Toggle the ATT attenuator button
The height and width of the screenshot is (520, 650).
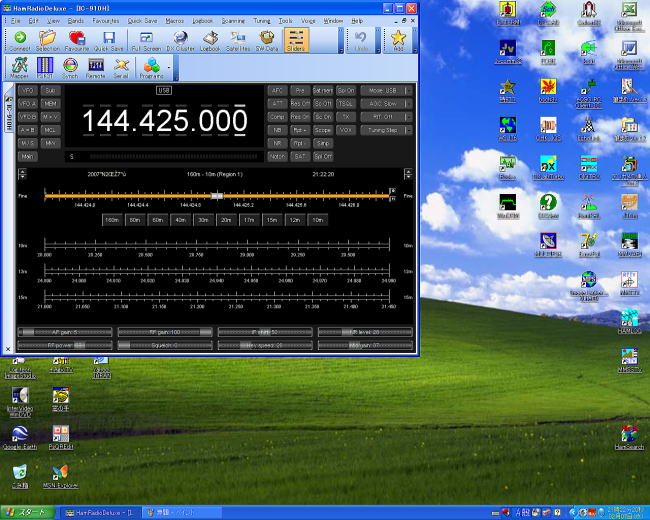pos(277,104)
